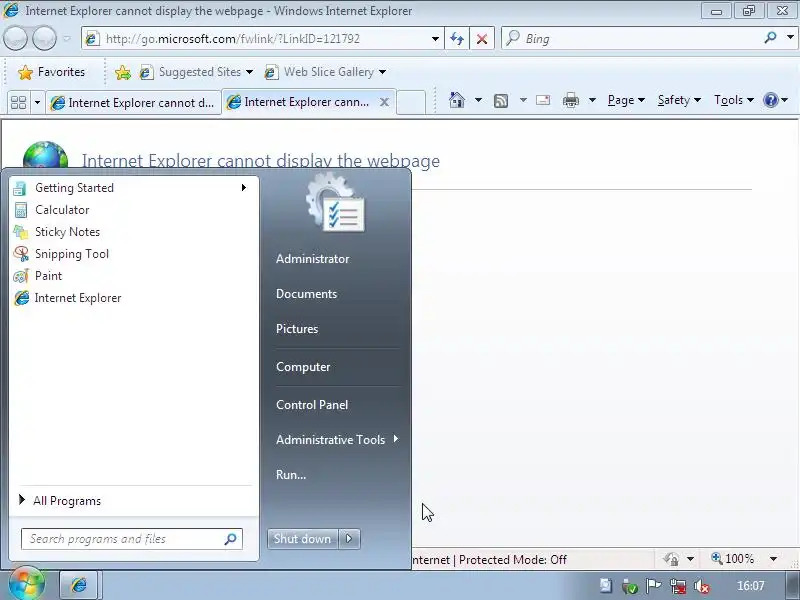
Task: Click status bar privacy report icon
Action: pos(671,559)
